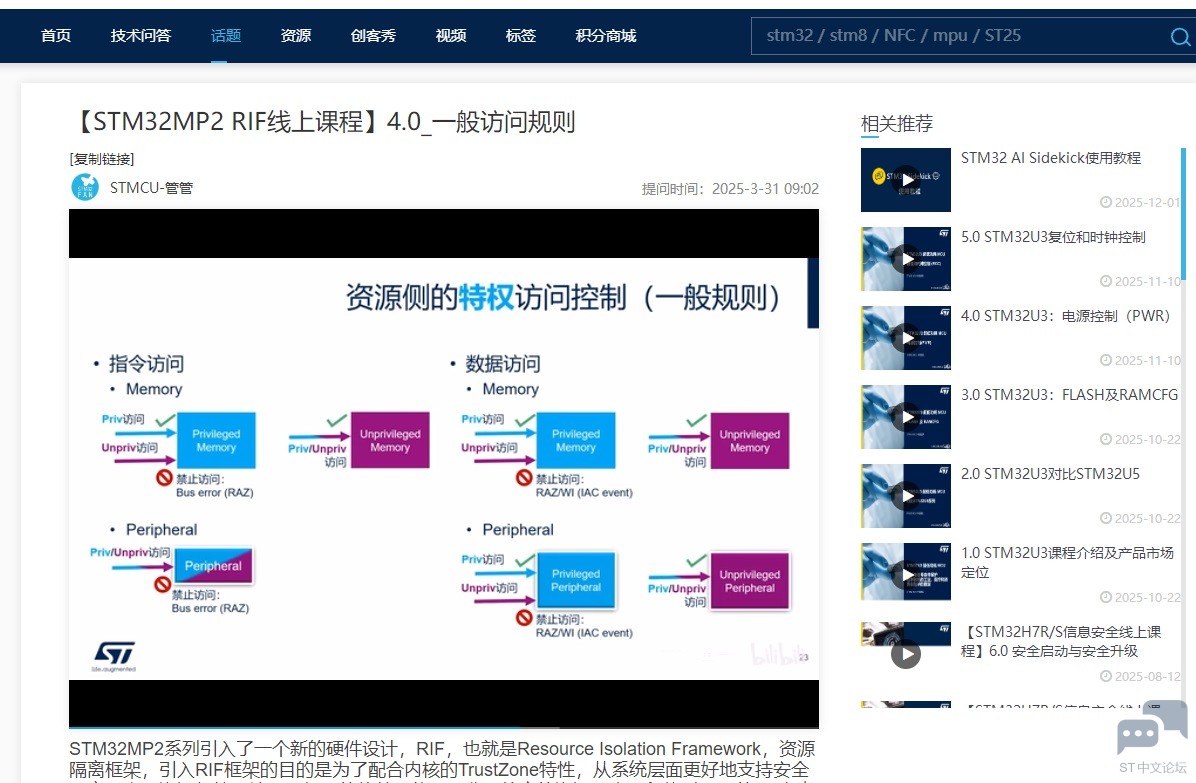
Task: Play the STM32 AI Sidekick video thumbnail
Action: [x=905, y=180]
